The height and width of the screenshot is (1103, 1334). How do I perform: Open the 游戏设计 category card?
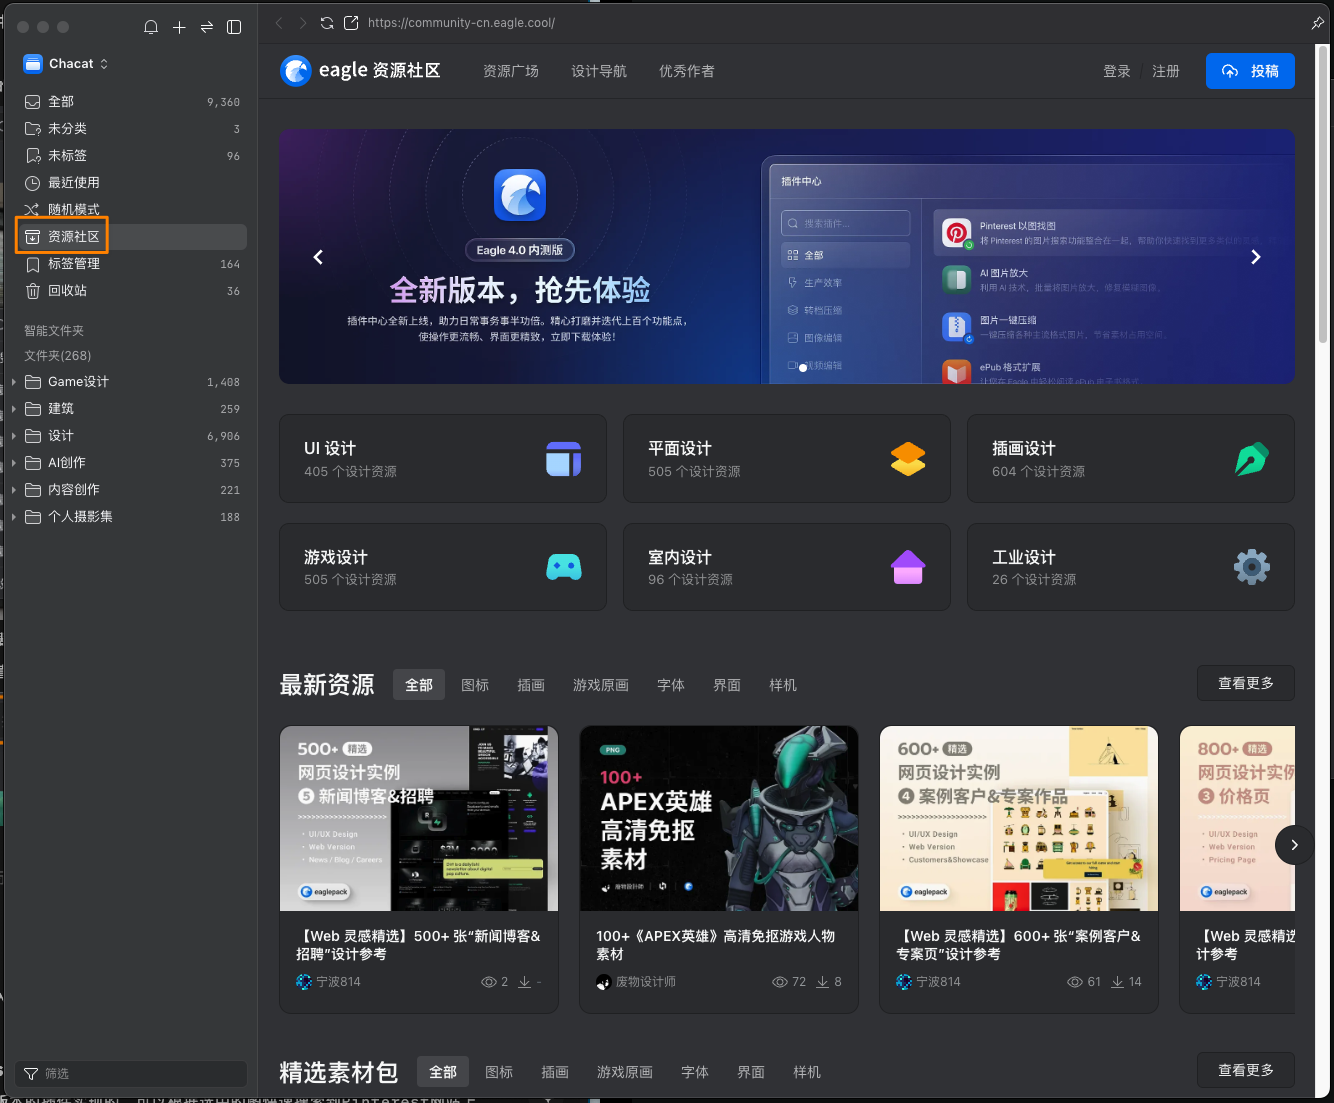pyautogui.click(x=443, y=567)
